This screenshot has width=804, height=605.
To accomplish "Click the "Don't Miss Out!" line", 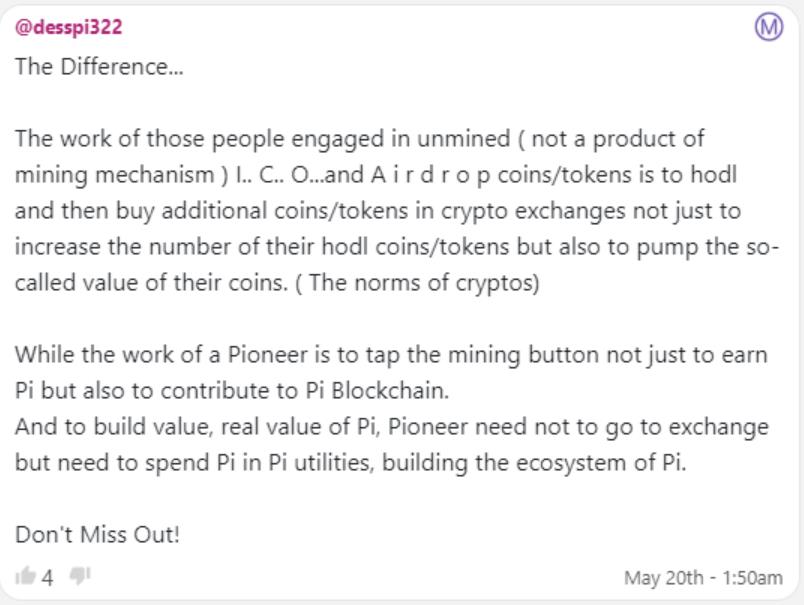I will tap(97, 535).
